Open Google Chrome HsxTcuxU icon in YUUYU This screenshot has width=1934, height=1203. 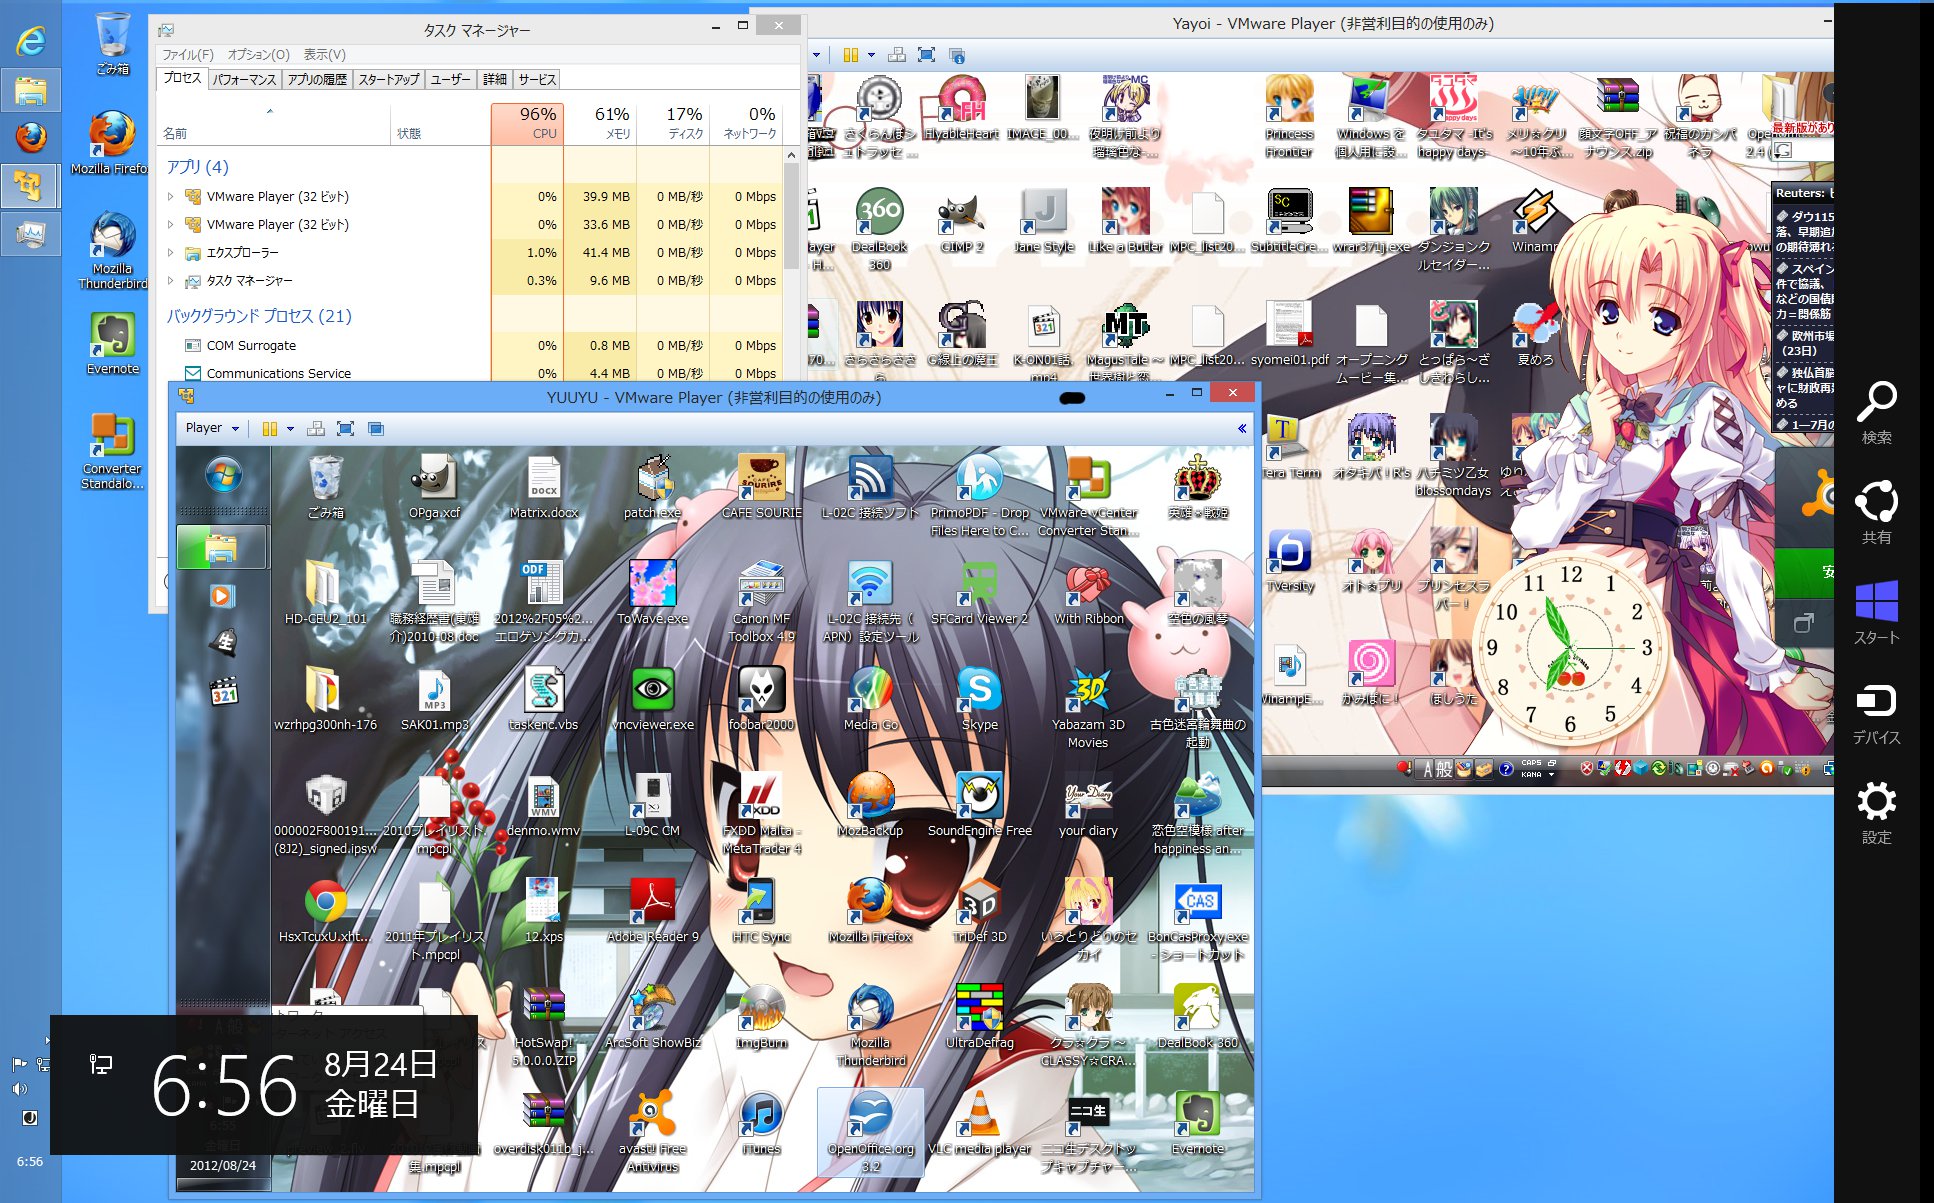coord(325,910)
